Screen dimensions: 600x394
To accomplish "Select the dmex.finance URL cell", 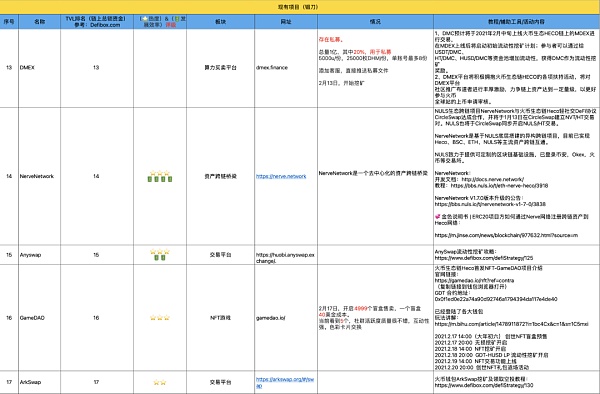I will 286,68.
